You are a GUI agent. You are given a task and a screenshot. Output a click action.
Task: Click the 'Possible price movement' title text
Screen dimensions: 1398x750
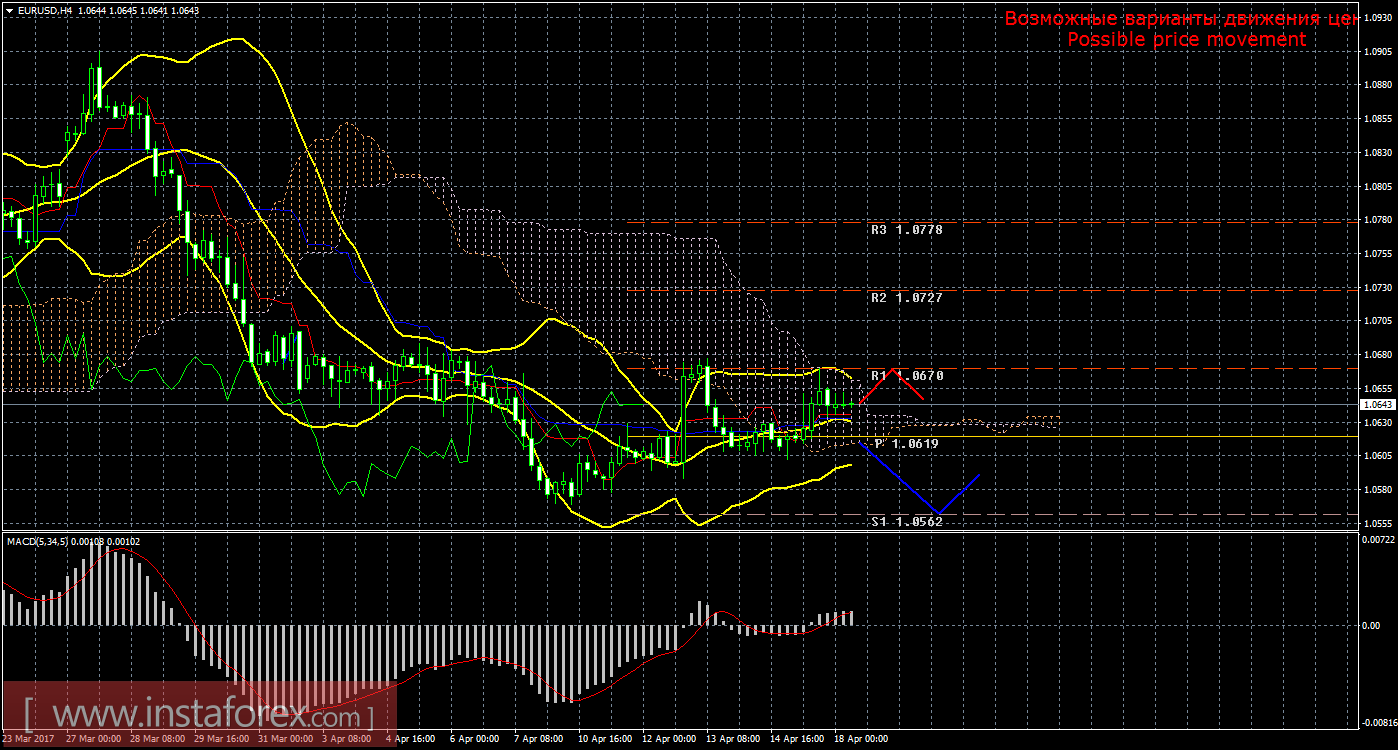click(x=1186, y=39)
